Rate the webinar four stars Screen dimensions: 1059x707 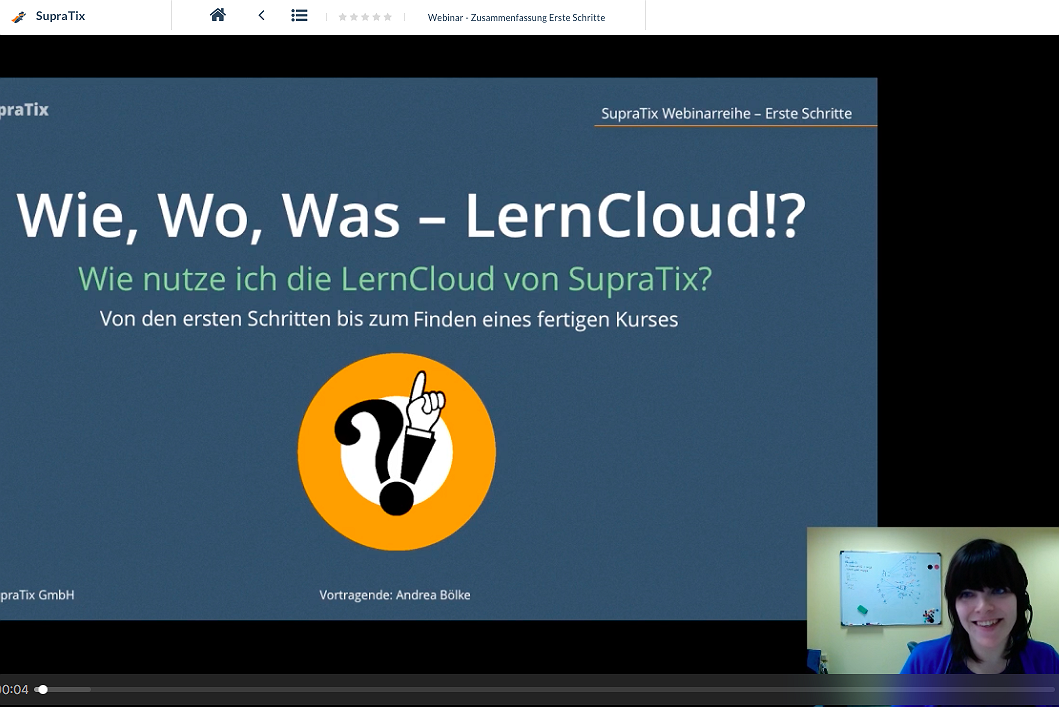[376, 17]
